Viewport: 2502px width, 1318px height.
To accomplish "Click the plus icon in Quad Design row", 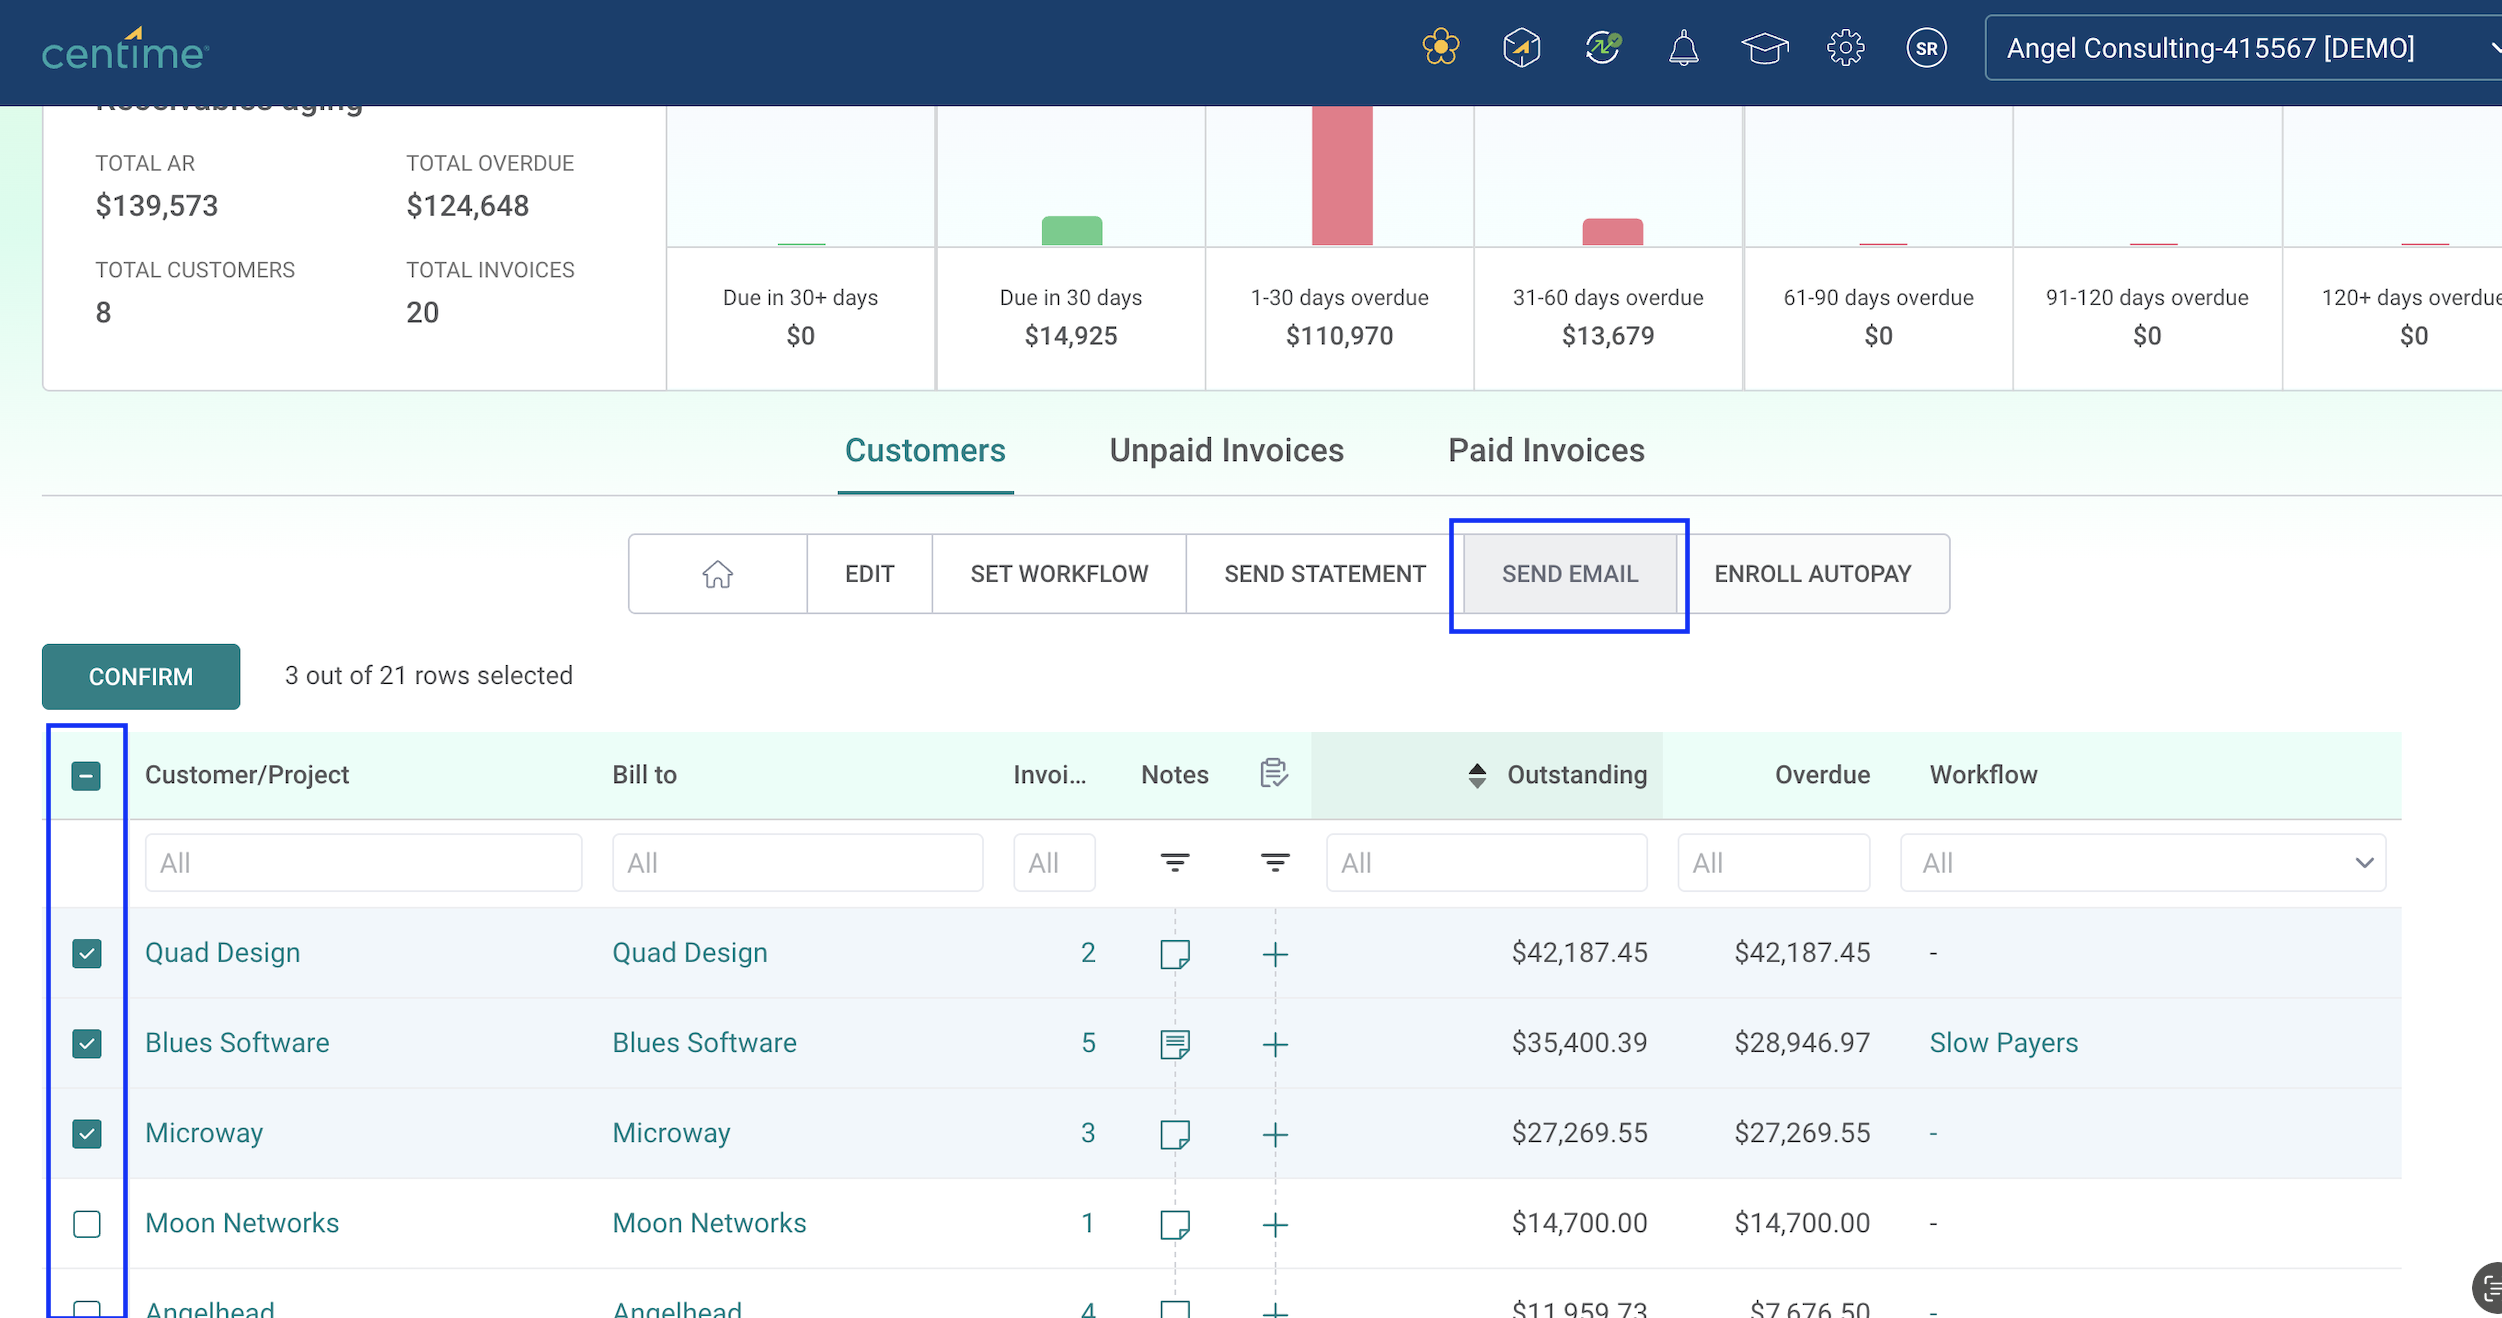I will tap(1274, 954).
